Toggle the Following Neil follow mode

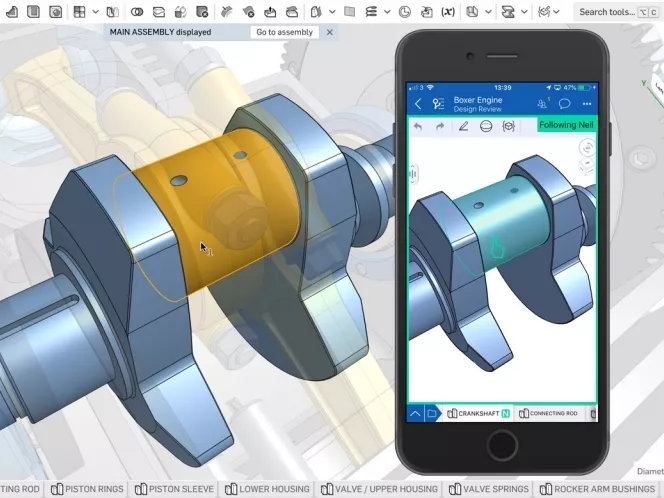pyautogui.click(x=566, y=125)
